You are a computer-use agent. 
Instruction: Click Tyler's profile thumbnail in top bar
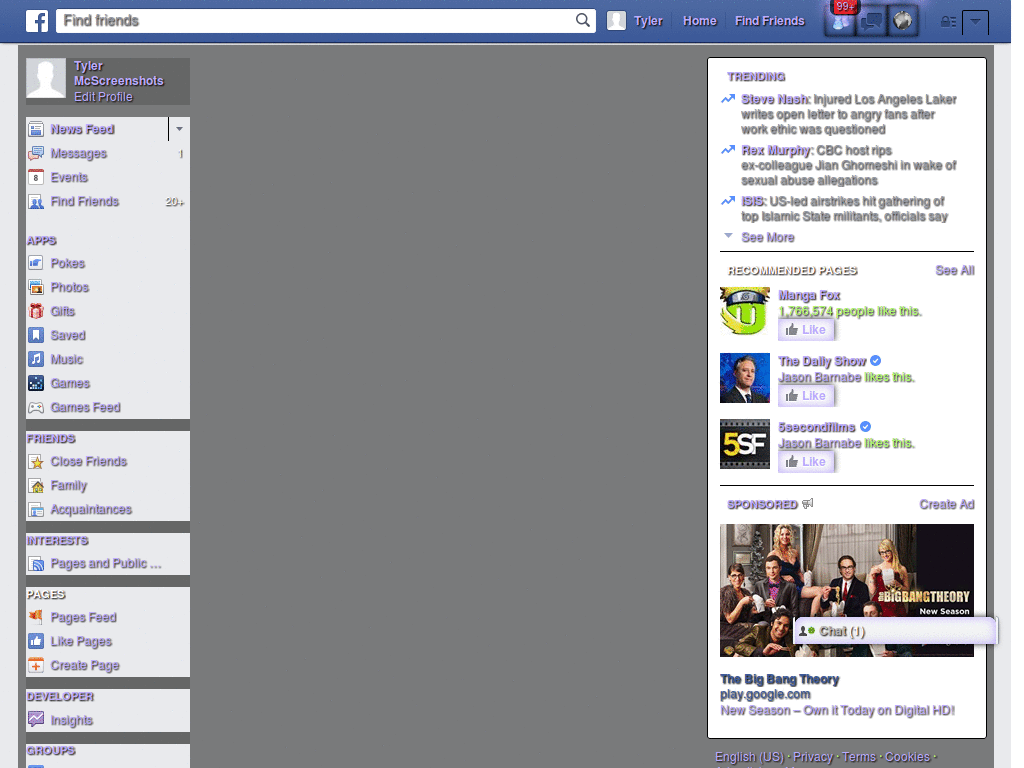616,21
